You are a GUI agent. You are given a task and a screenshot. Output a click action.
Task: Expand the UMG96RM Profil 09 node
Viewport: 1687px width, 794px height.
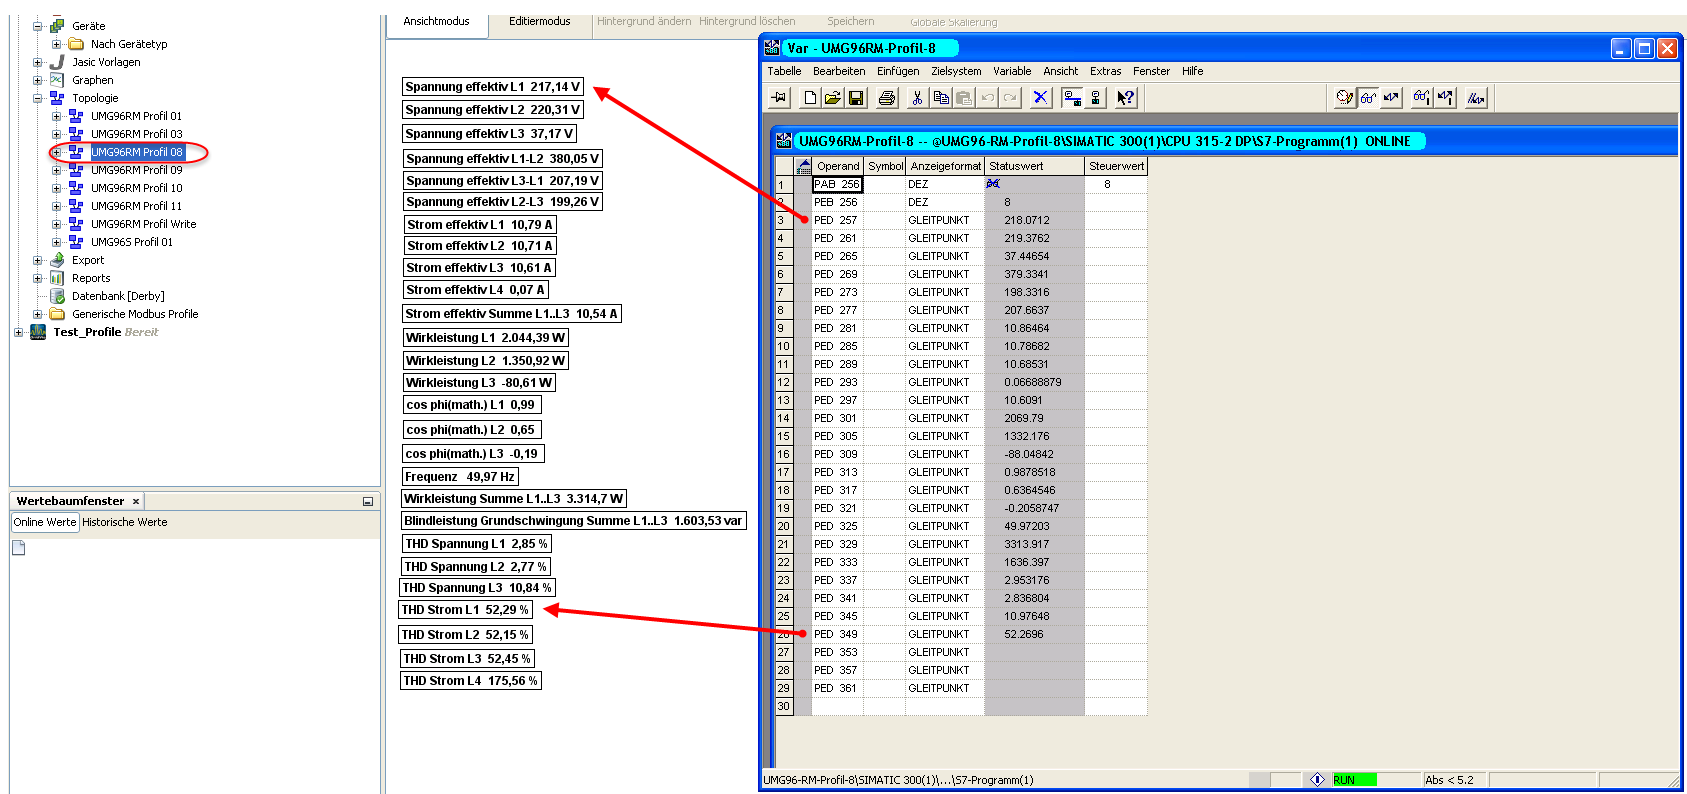(57, 170)
